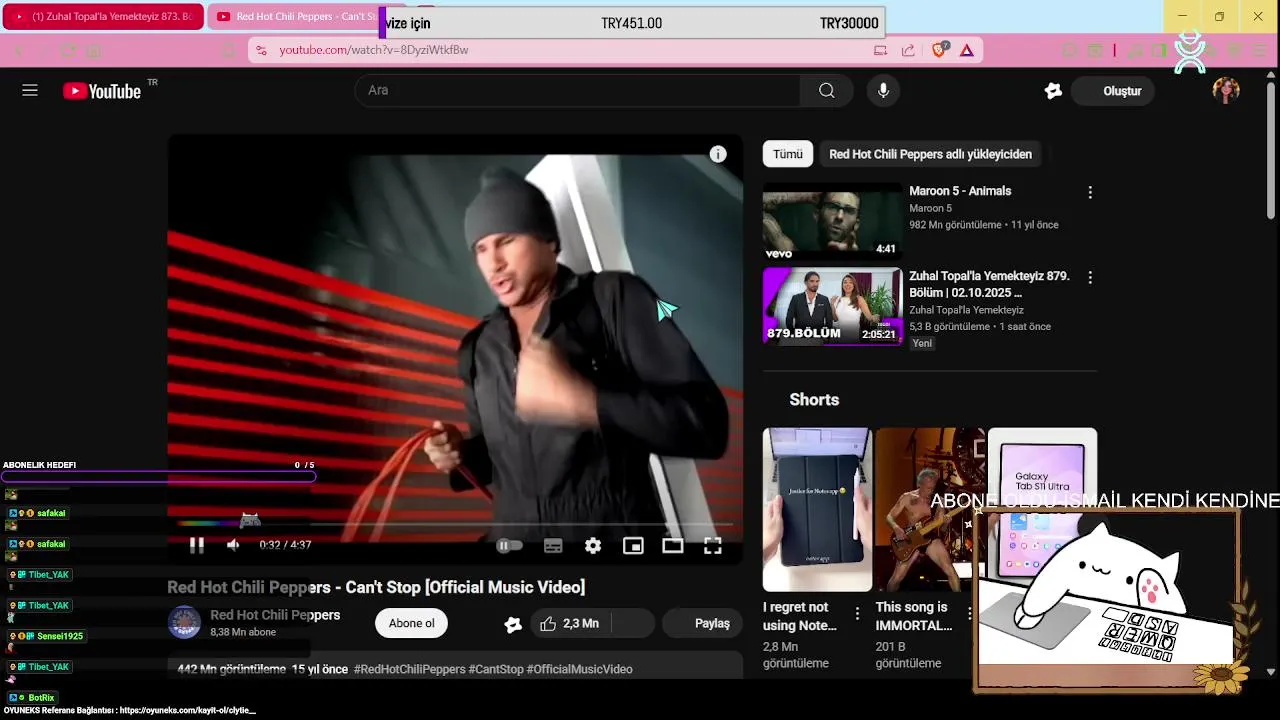Go to the YouTube home logo
Screen dimensions: 1280x720
pos(102,91)
